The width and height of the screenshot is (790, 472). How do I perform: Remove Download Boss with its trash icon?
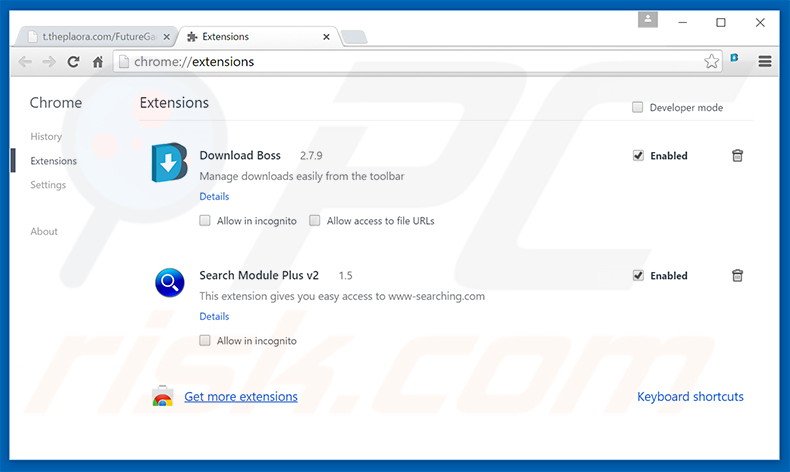(737, 156)
